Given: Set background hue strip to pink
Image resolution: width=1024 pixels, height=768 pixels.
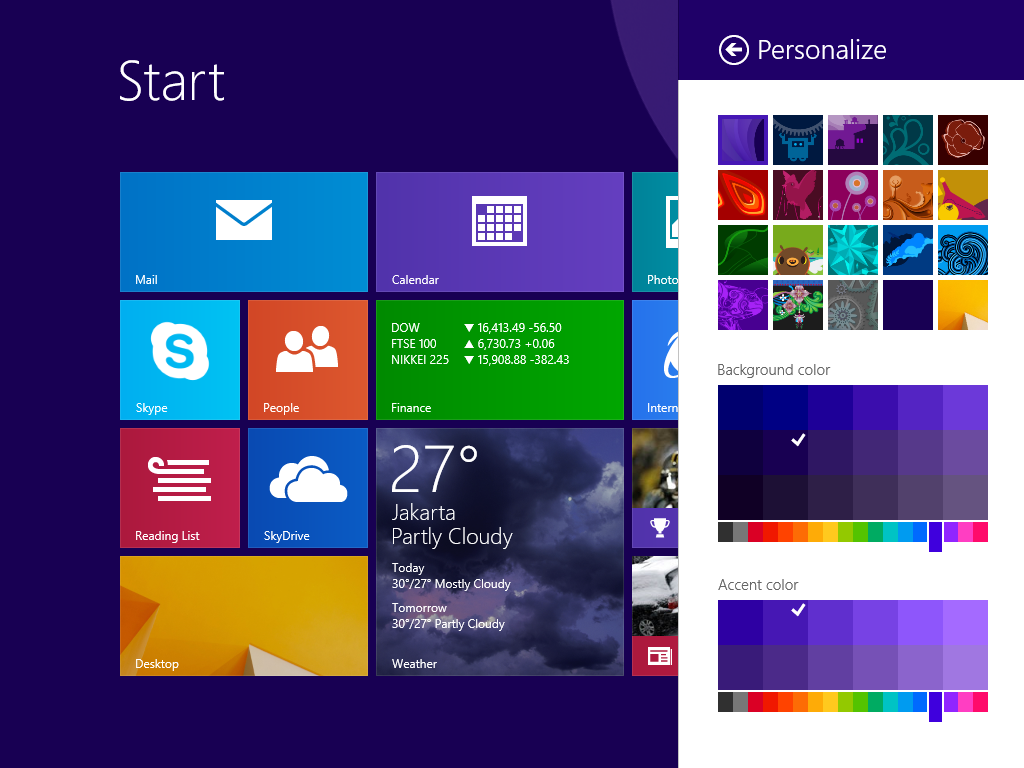Looking at the screenshot, I should [965, 532].
